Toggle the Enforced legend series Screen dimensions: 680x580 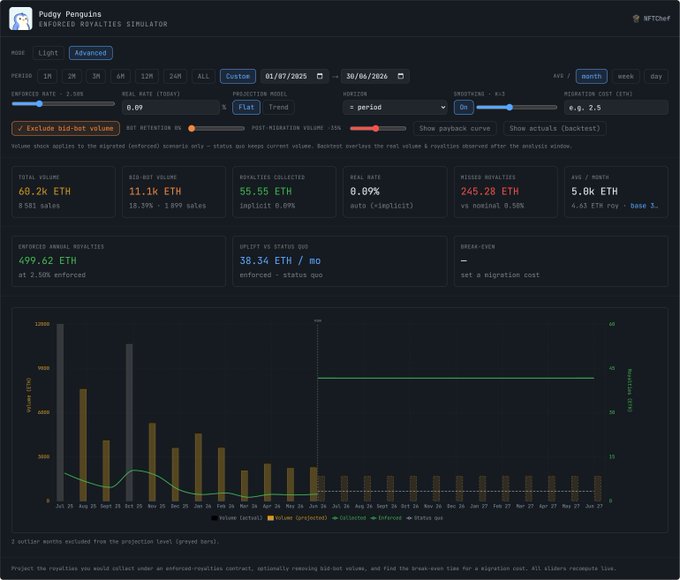pyautogui.click(x=386, y=518)
